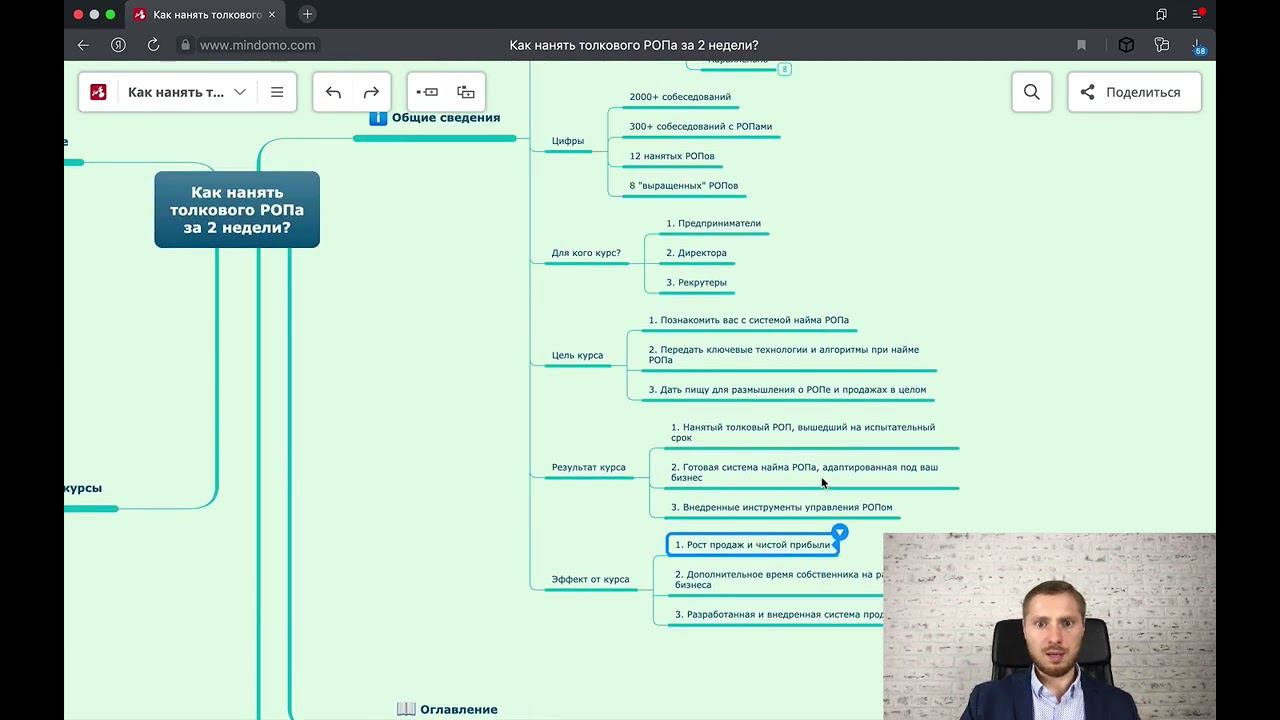The image size is (1280, 720).
Task: Select the 'Как нанять толкового' browser tab
Action: coord(206,15)
